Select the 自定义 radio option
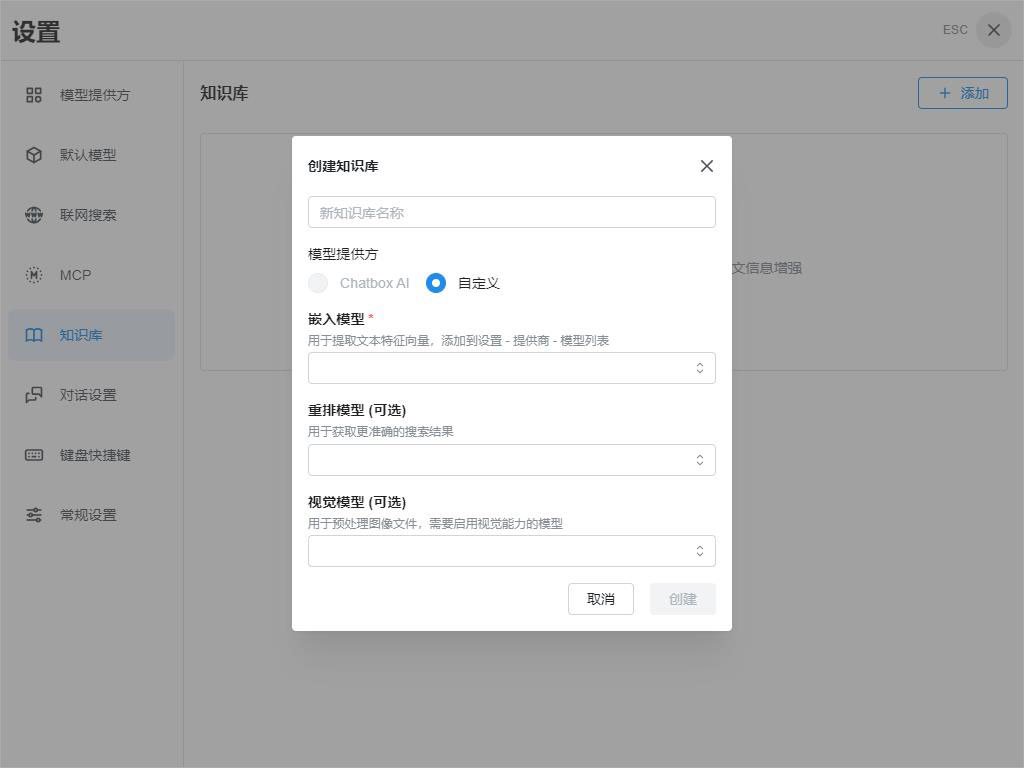 pos(436,283)
